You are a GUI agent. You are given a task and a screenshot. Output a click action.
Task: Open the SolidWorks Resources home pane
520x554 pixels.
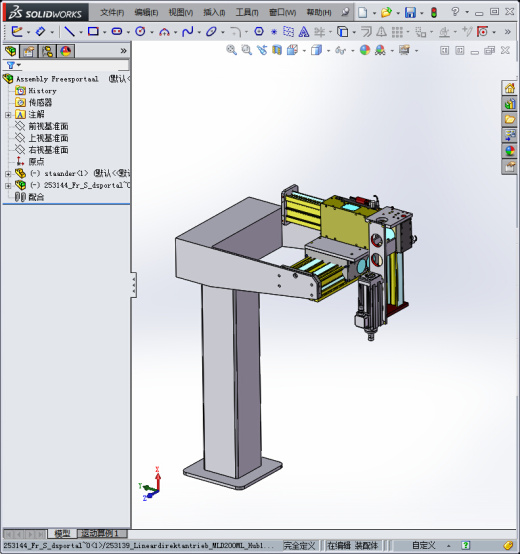point(509,88)
